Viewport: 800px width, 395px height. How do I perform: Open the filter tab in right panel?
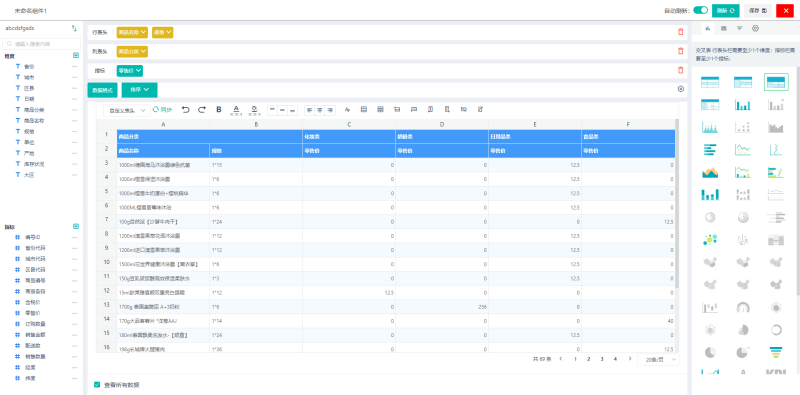pyautogui.click(x=739, y=28)
